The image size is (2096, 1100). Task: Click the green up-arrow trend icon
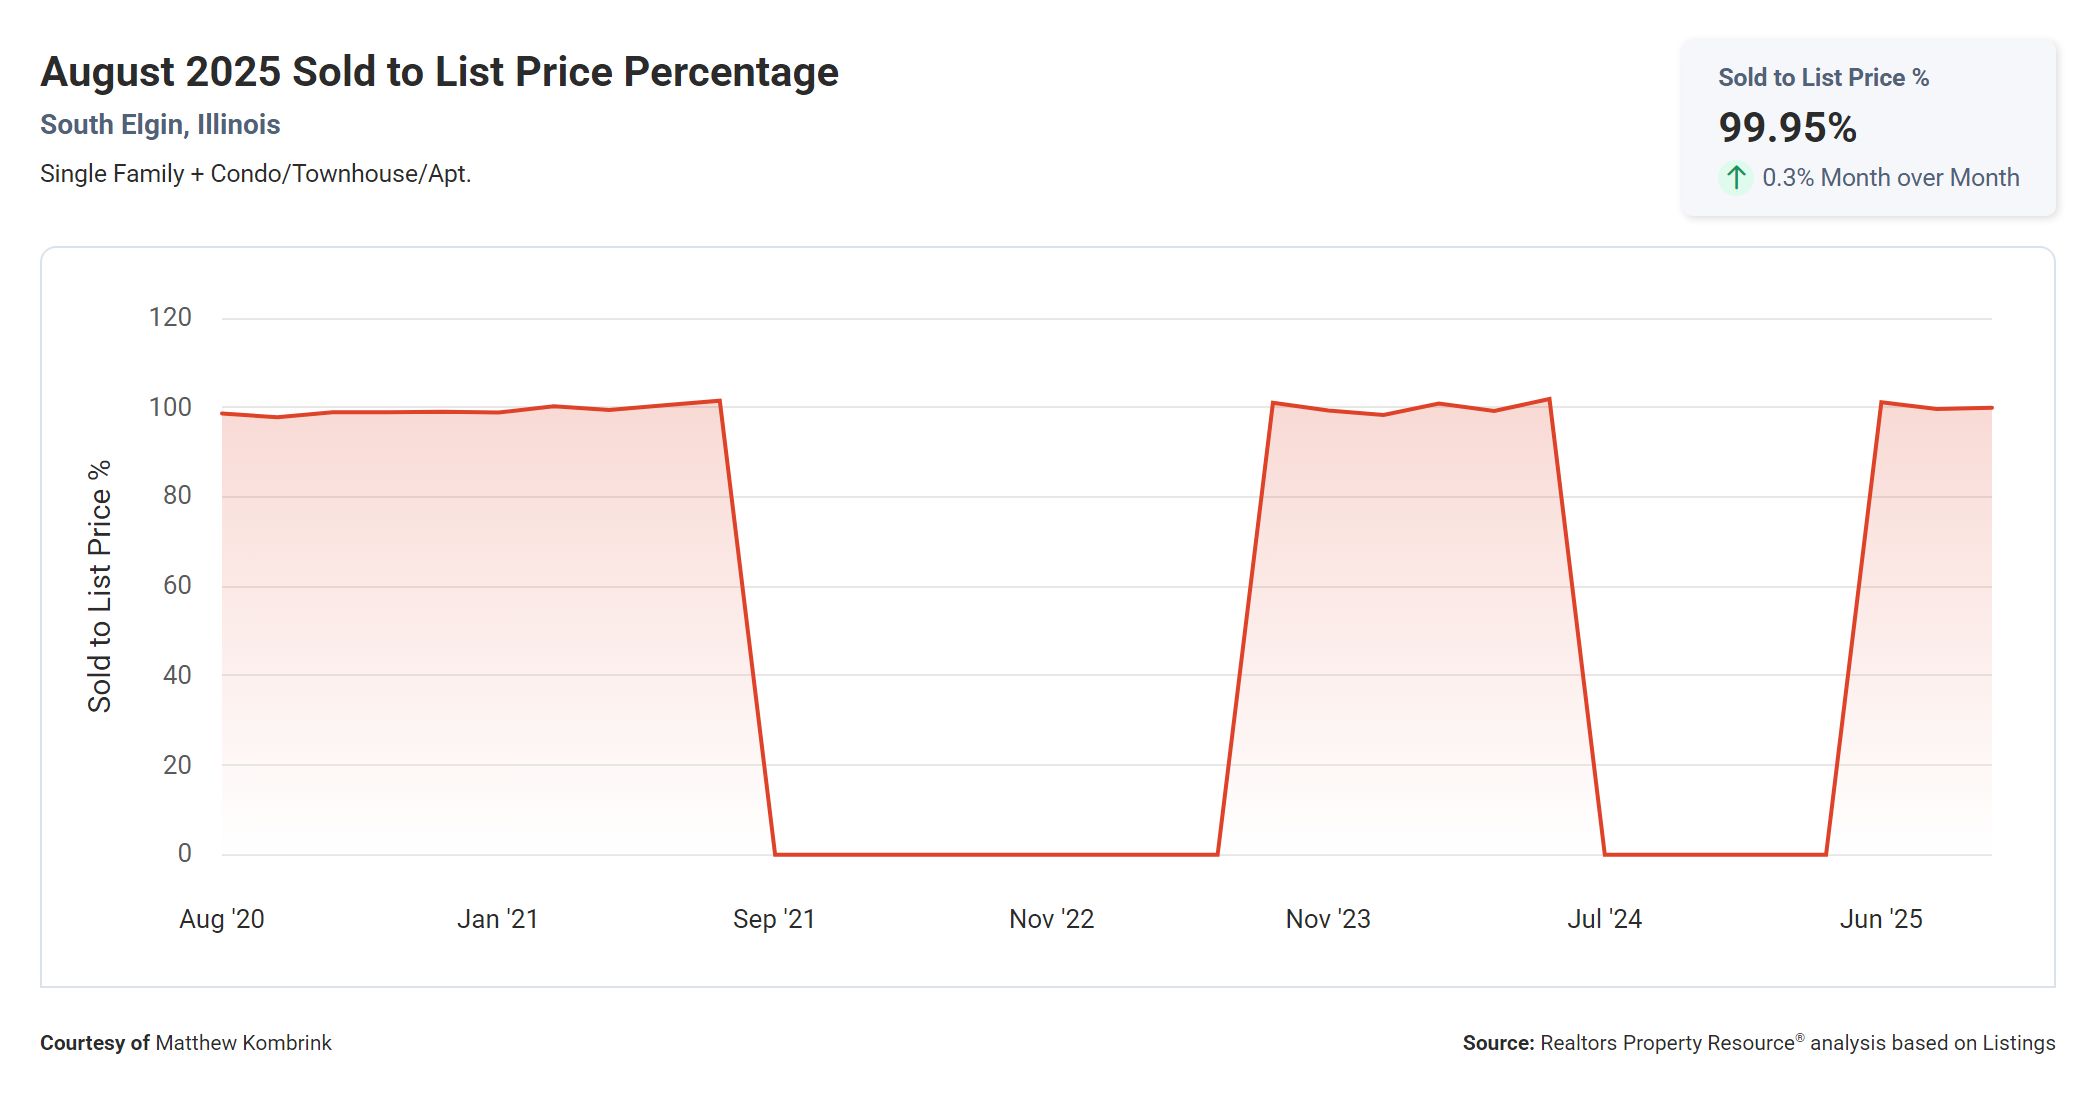pos(1736,178)
